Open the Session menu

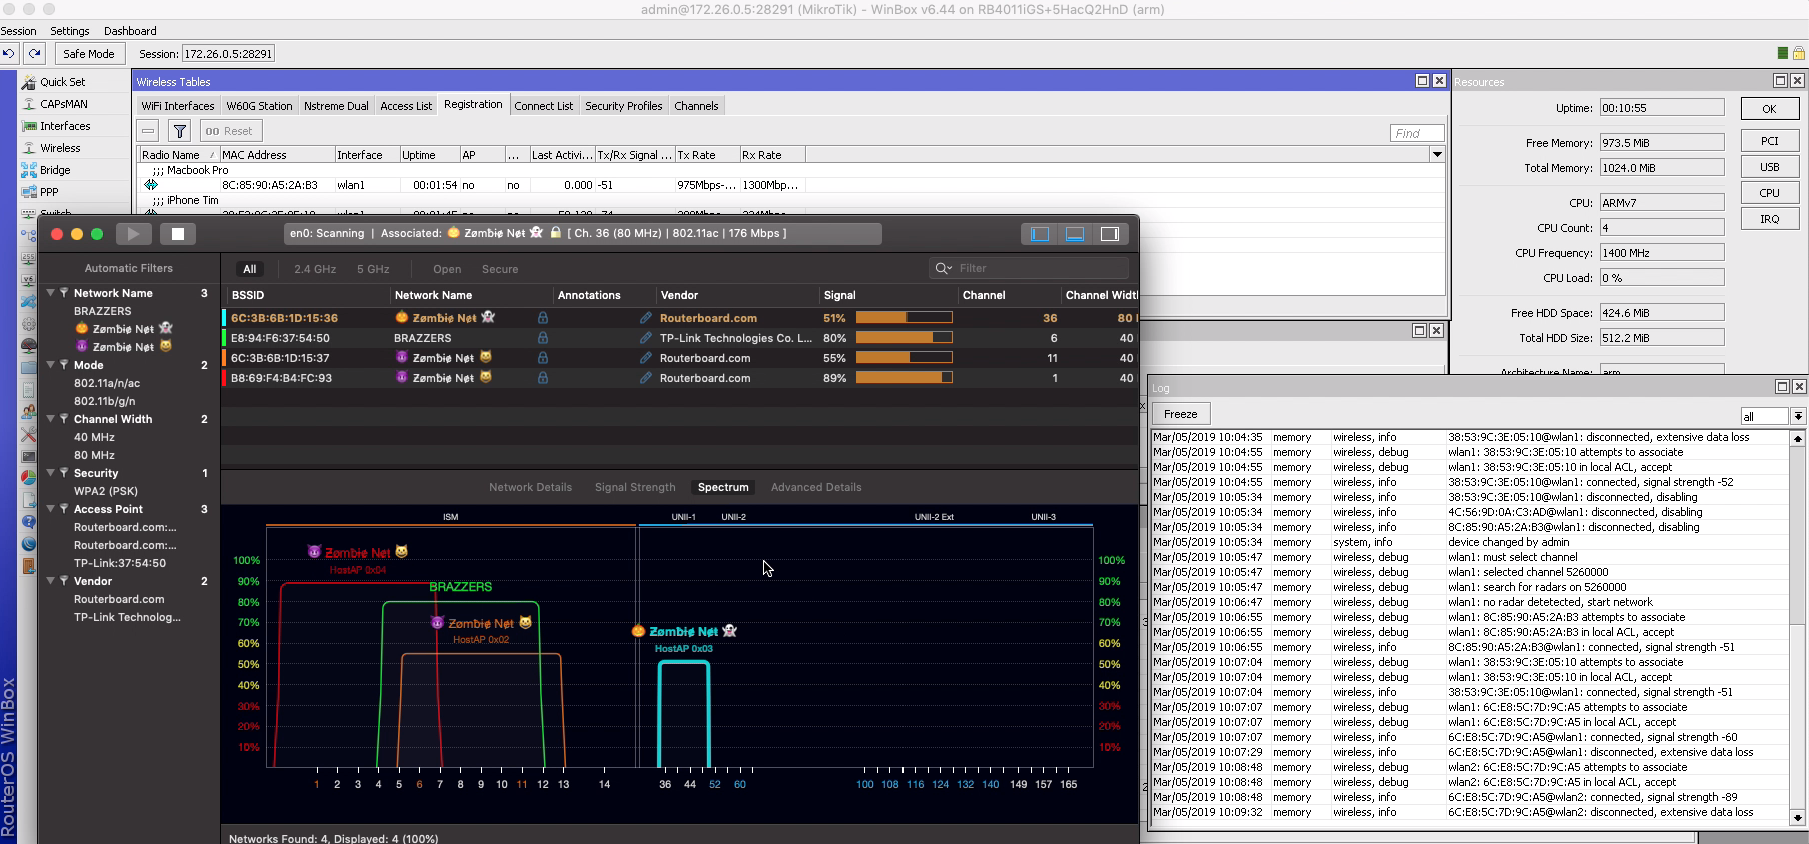18,31
